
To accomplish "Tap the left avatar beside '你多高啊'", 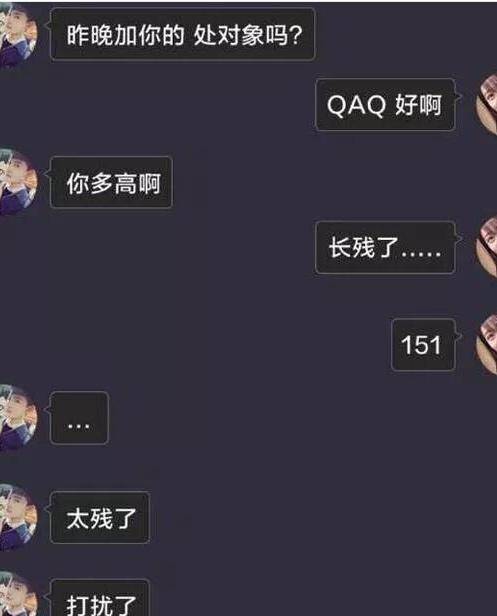I will (x=18, y=182).
